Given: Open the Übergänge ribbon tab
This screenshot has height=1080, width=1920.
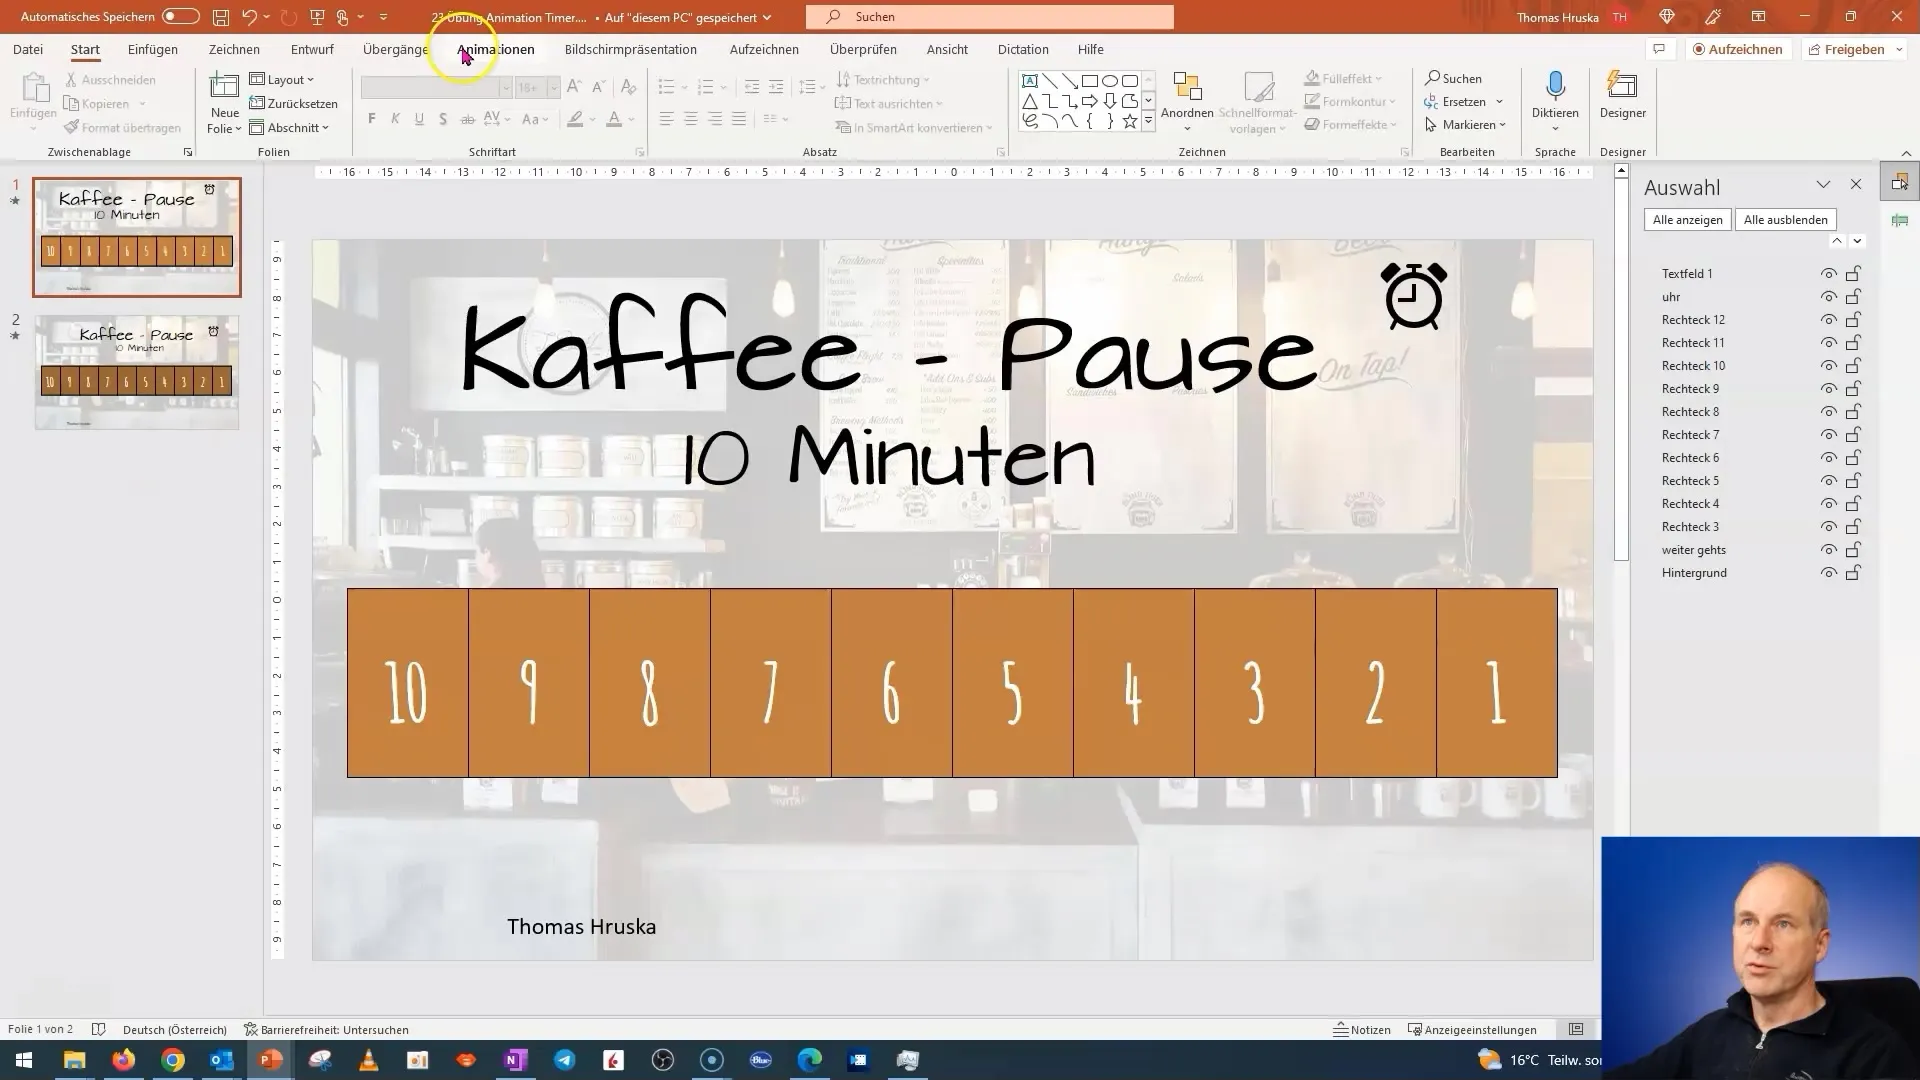Looking at the screenshot, I should pyautogui.click(x=396, y=49).
